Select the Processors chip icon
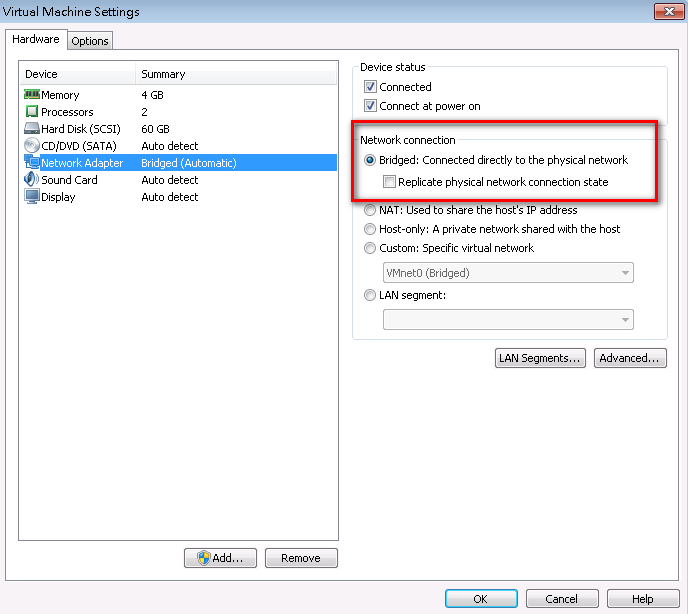 point(32,111)
